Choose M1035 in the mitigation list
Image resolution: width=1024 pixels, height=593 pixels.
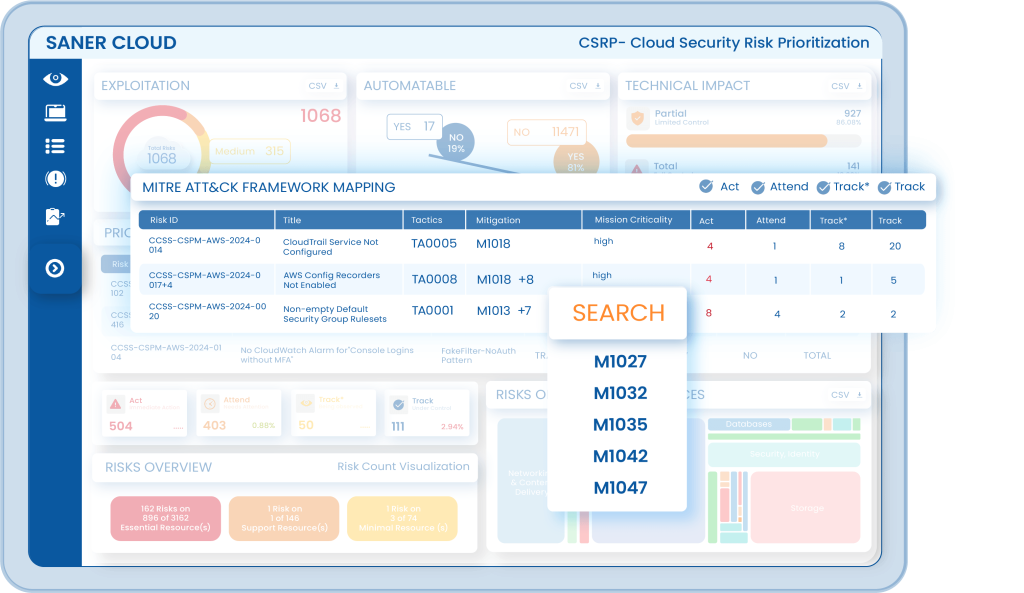619,425
